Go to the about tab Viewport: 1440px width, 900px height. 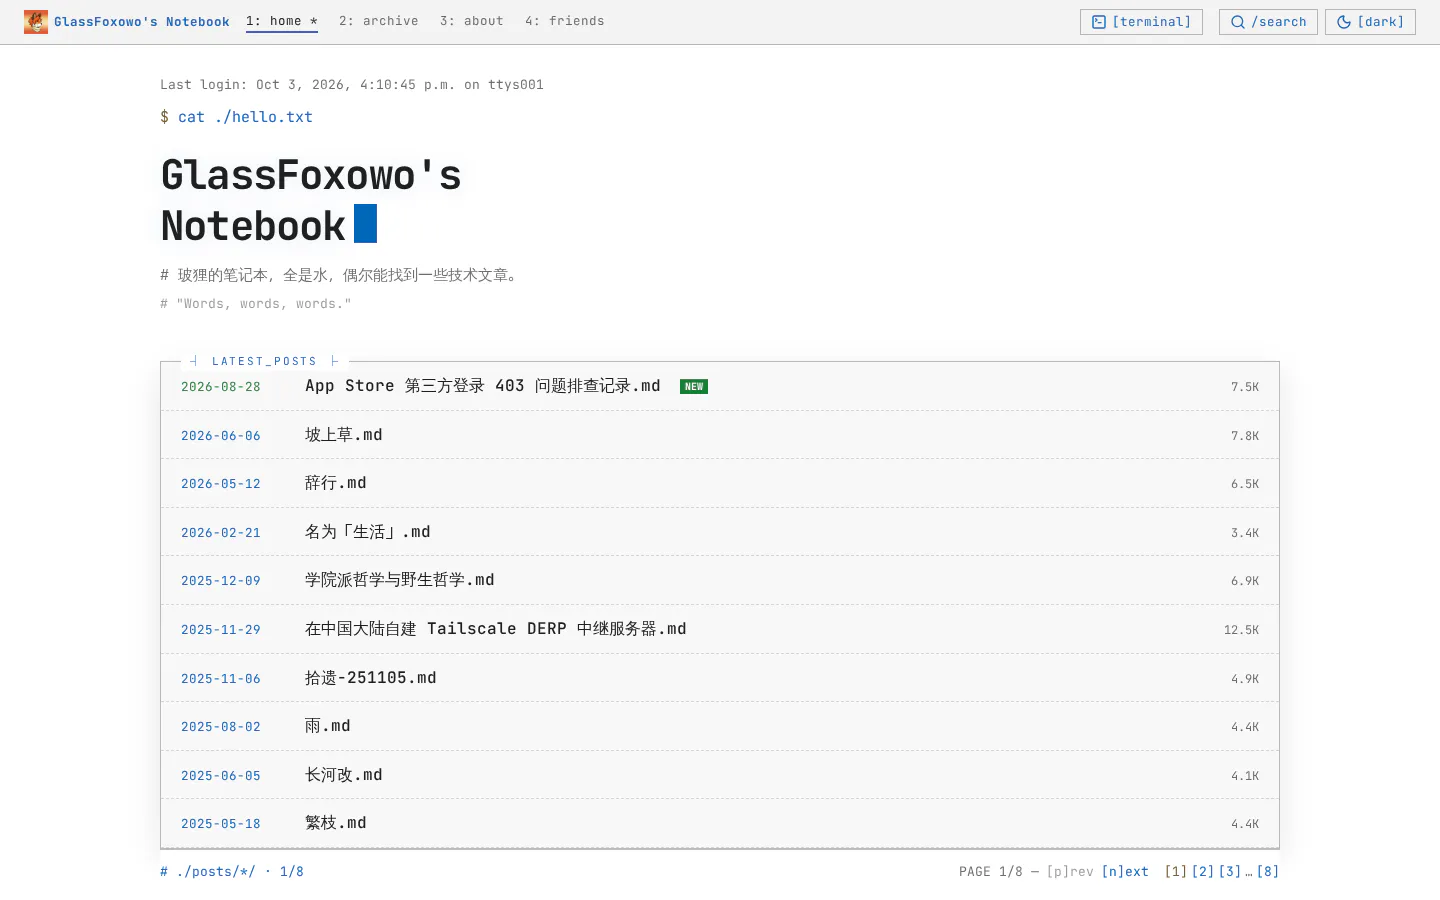[472, 21]
